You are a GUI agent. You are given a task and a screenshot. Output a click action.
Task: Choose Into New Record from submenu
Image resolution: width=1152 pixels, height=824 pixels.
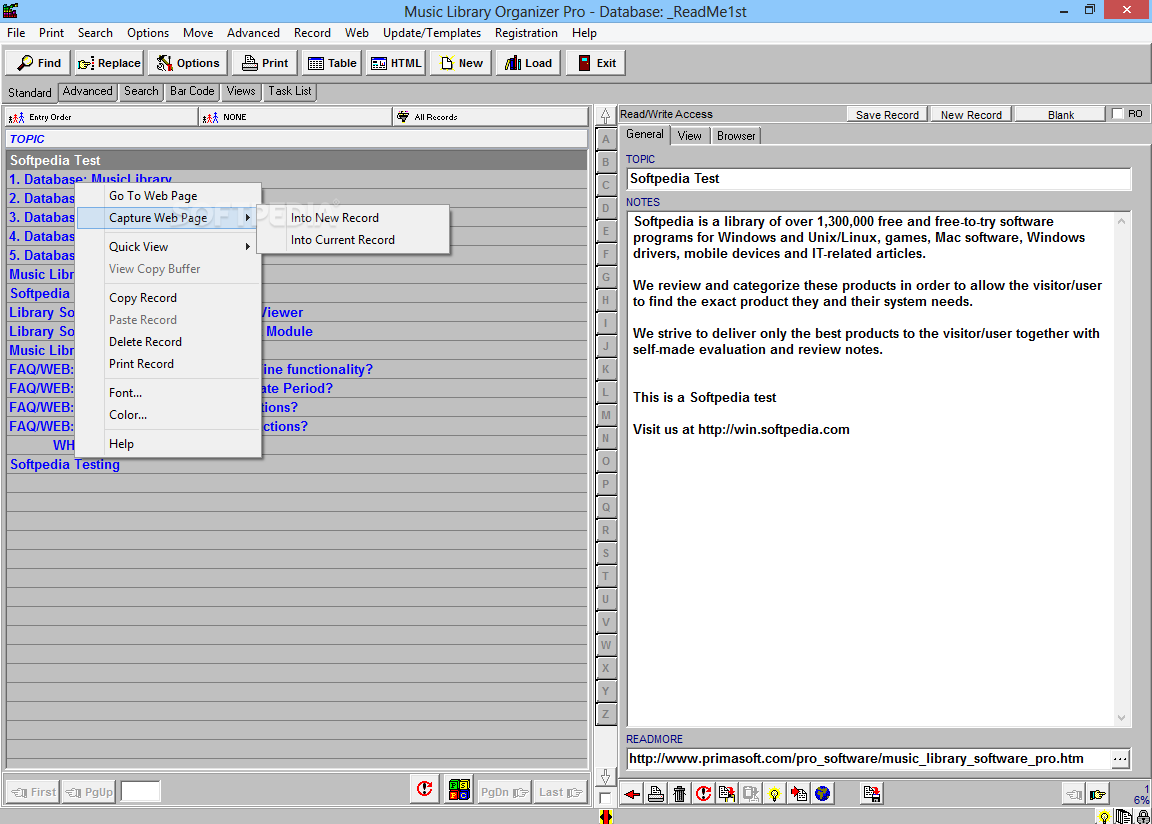coord(353,218)
